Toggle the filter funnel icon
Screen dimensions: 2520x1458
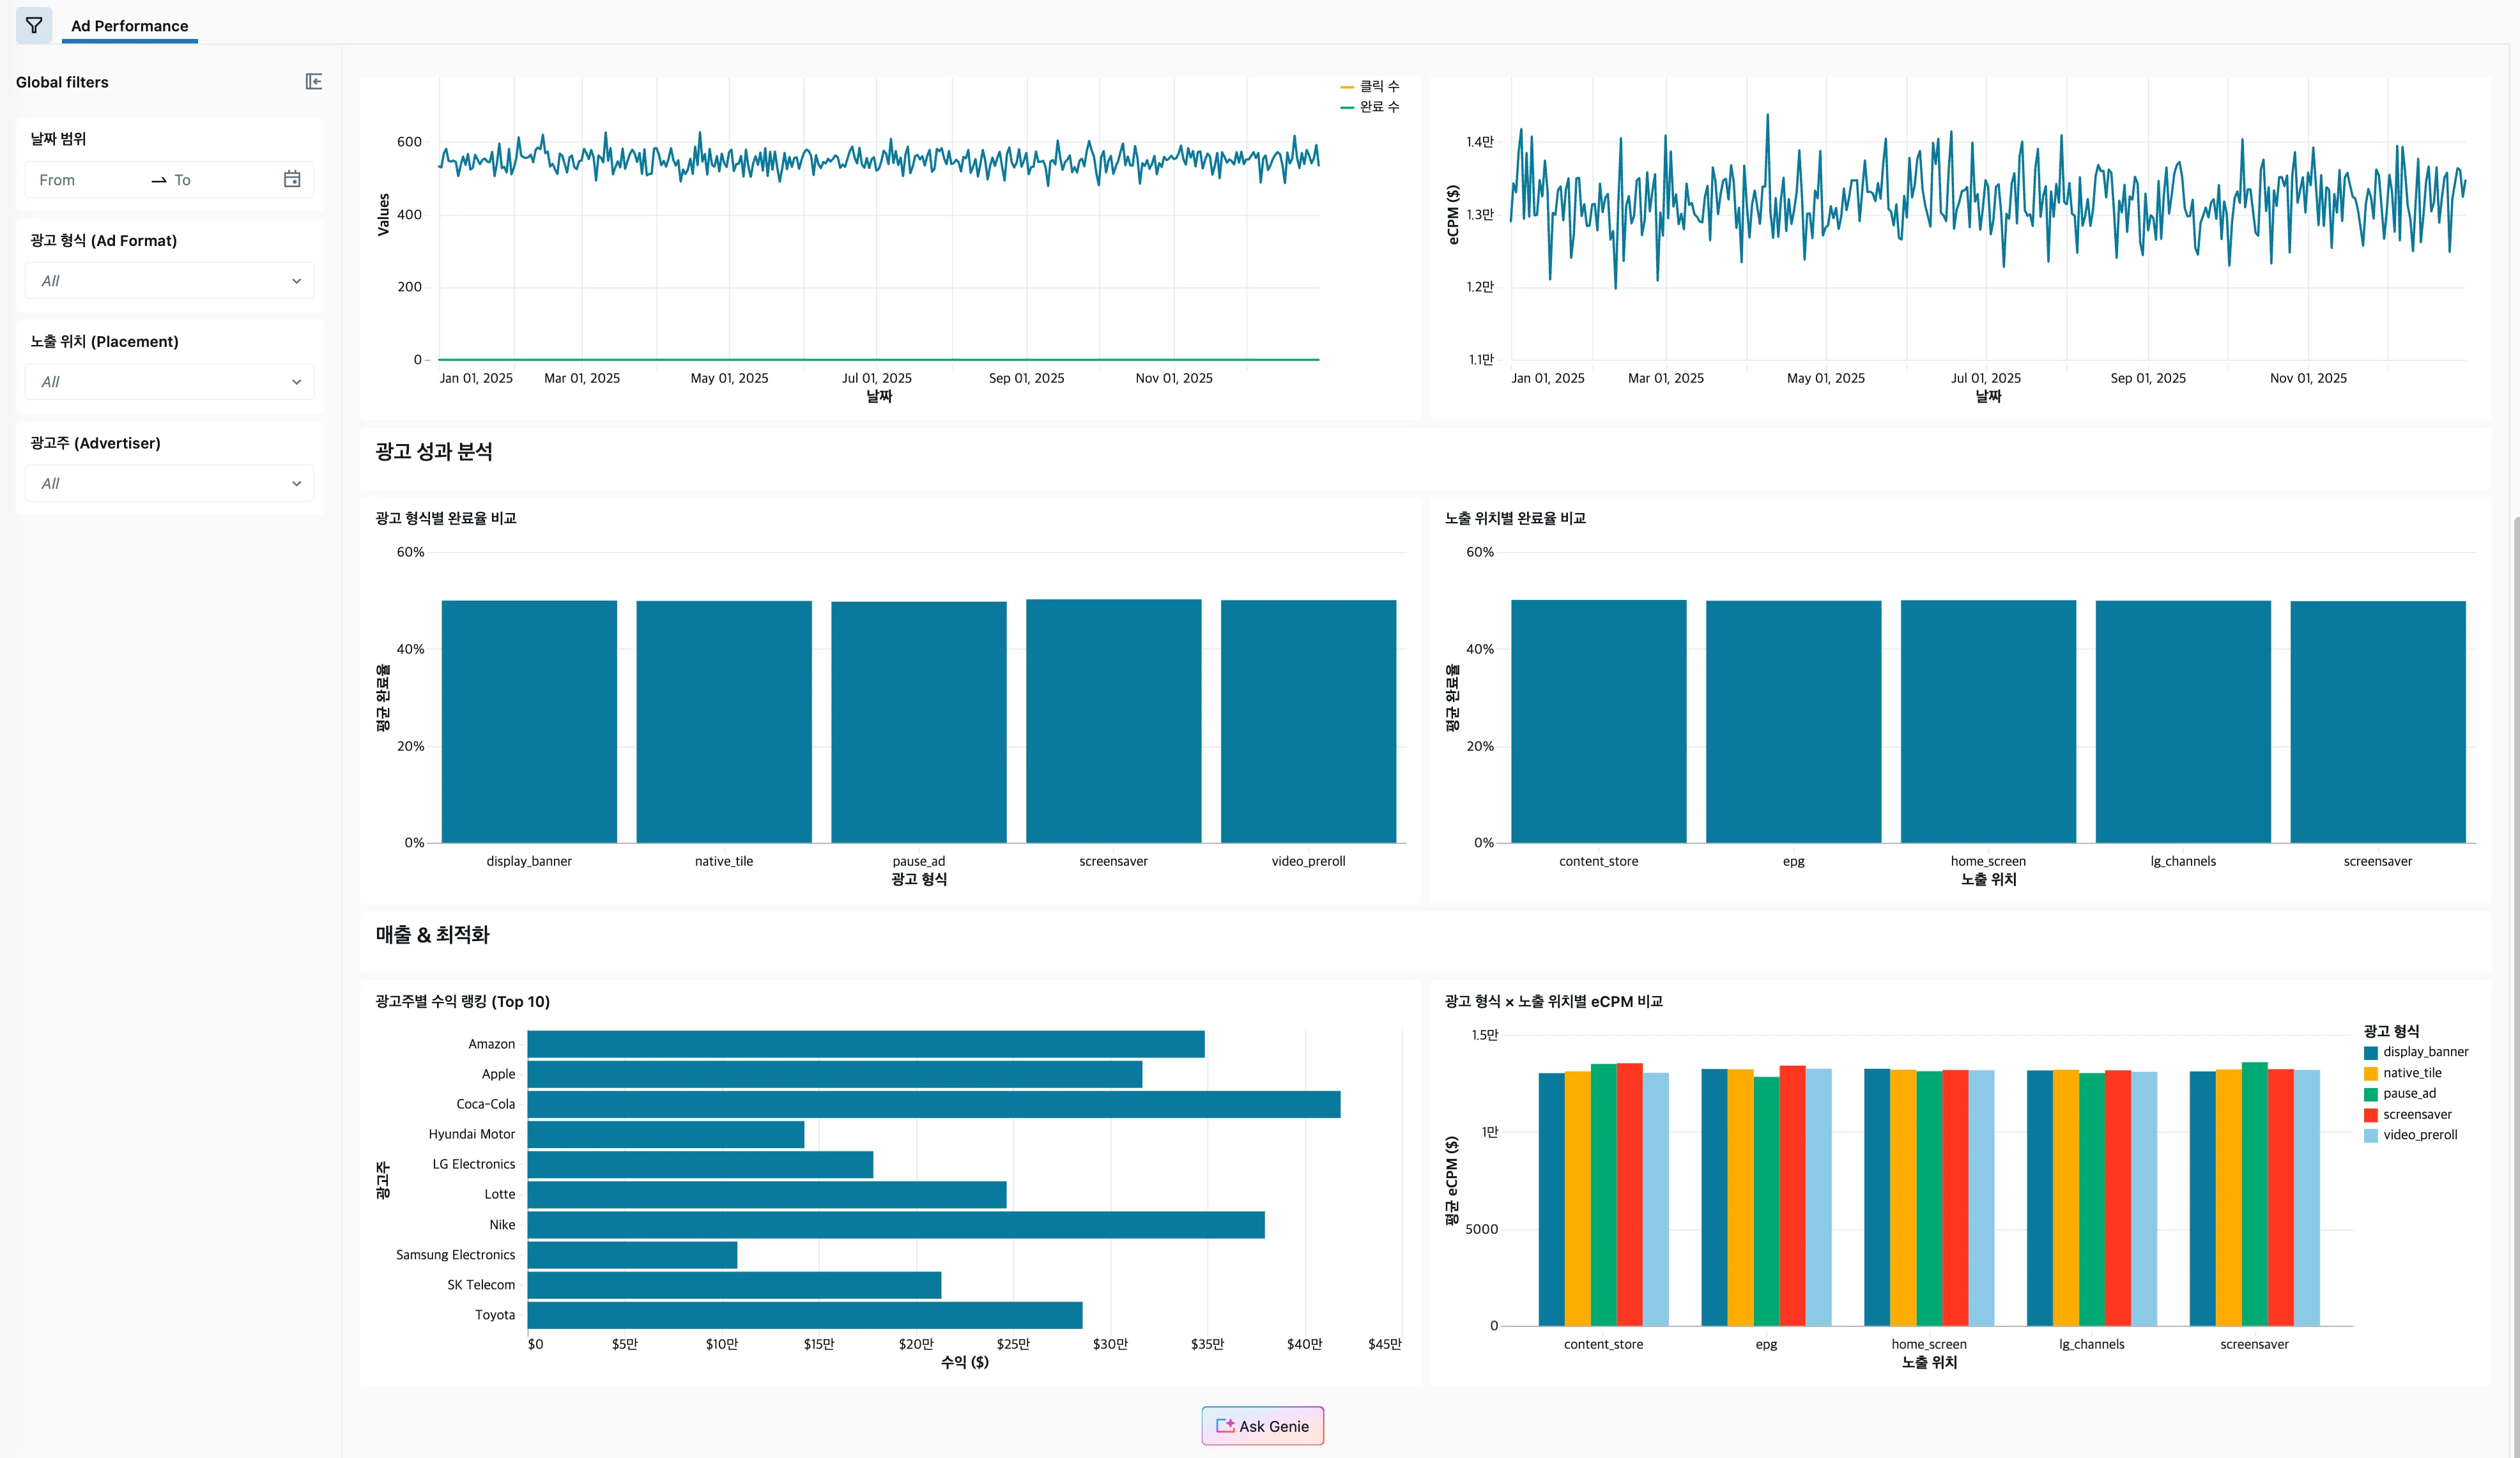coord(34,25)
